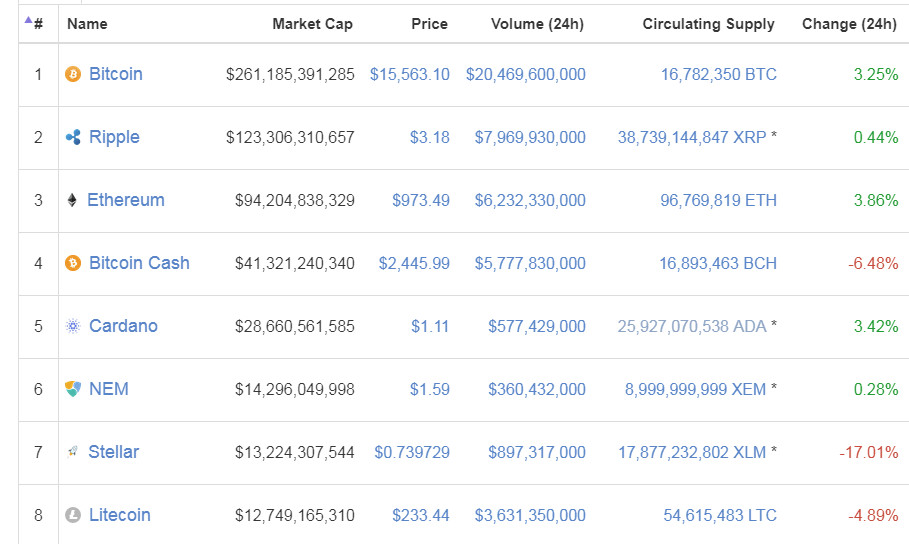Click the NEM shield logo icon
This screenshot has width=909, height=544.
click(73, 389)
